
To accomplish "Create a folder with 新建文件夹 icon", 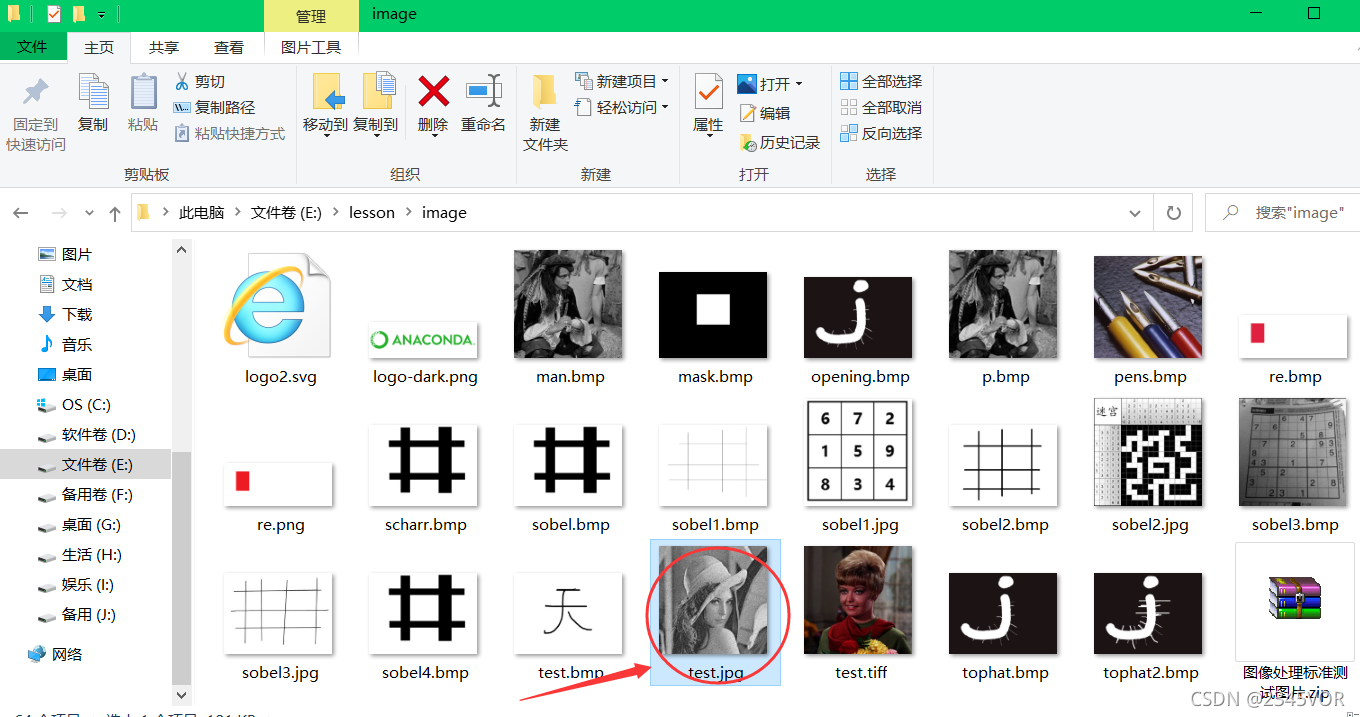I will coord(544,112).
